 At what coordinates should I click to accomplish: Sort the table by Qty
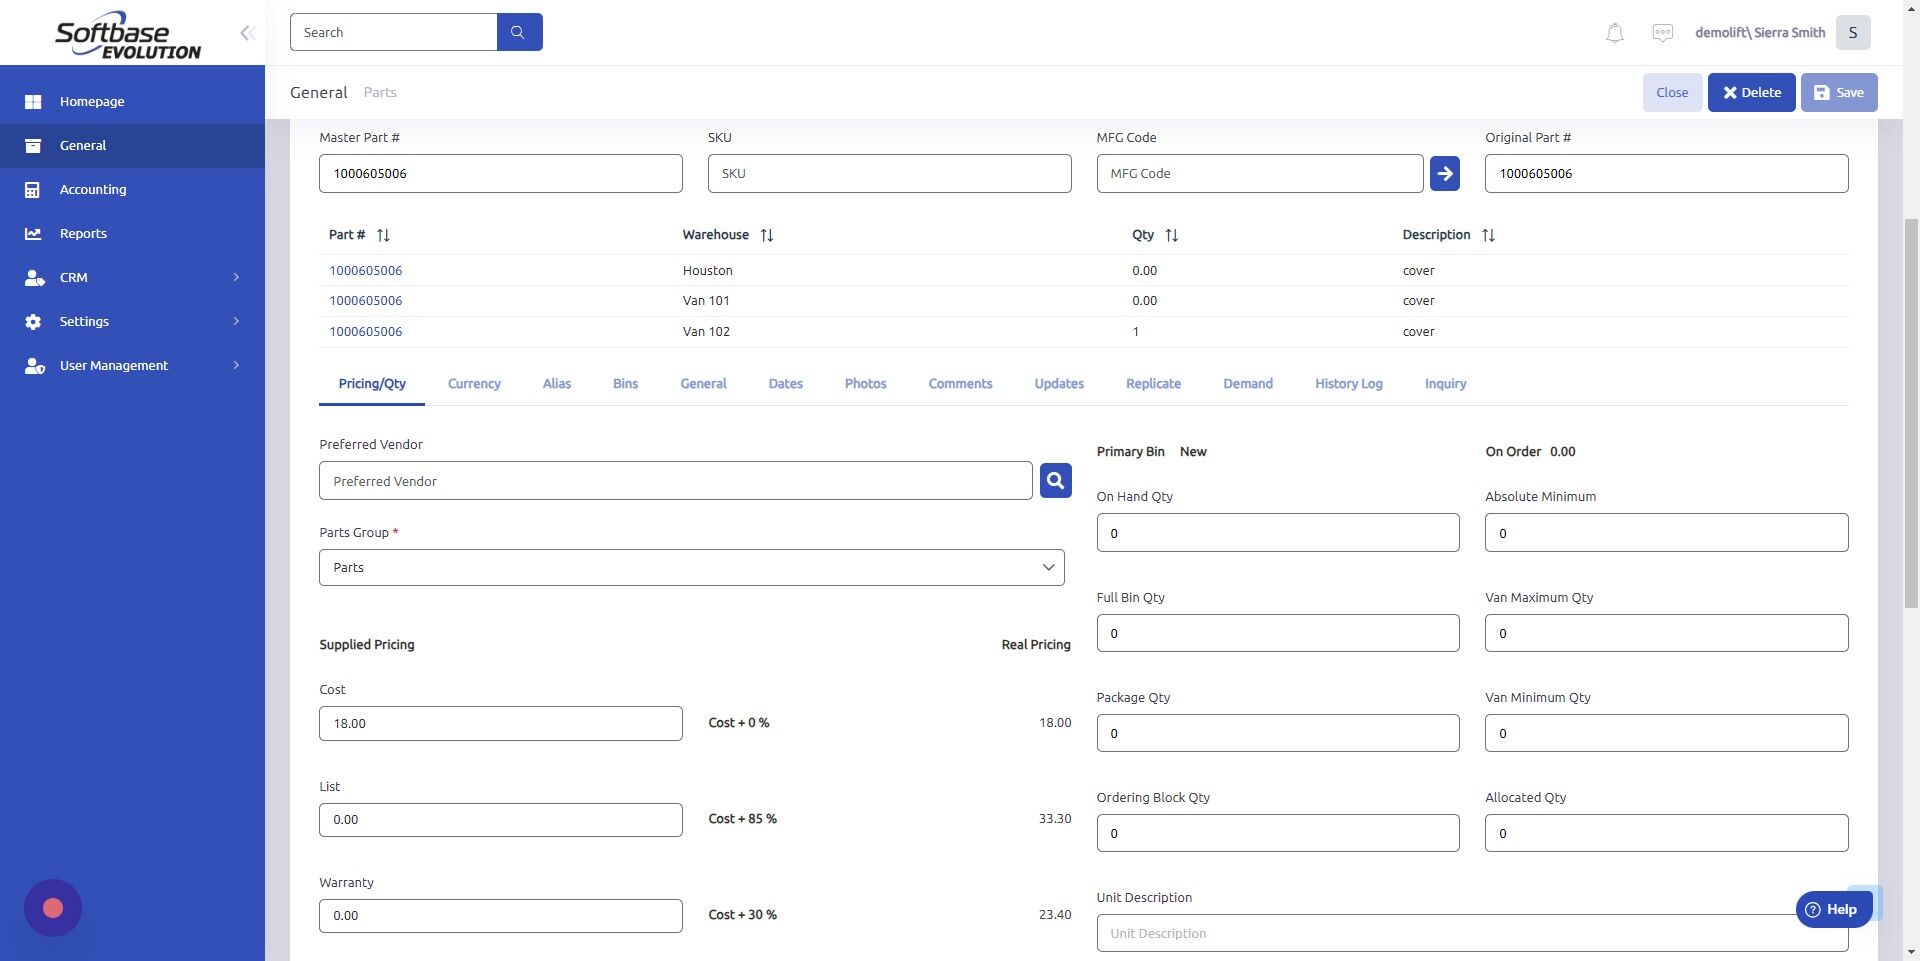pos(1172,235)
